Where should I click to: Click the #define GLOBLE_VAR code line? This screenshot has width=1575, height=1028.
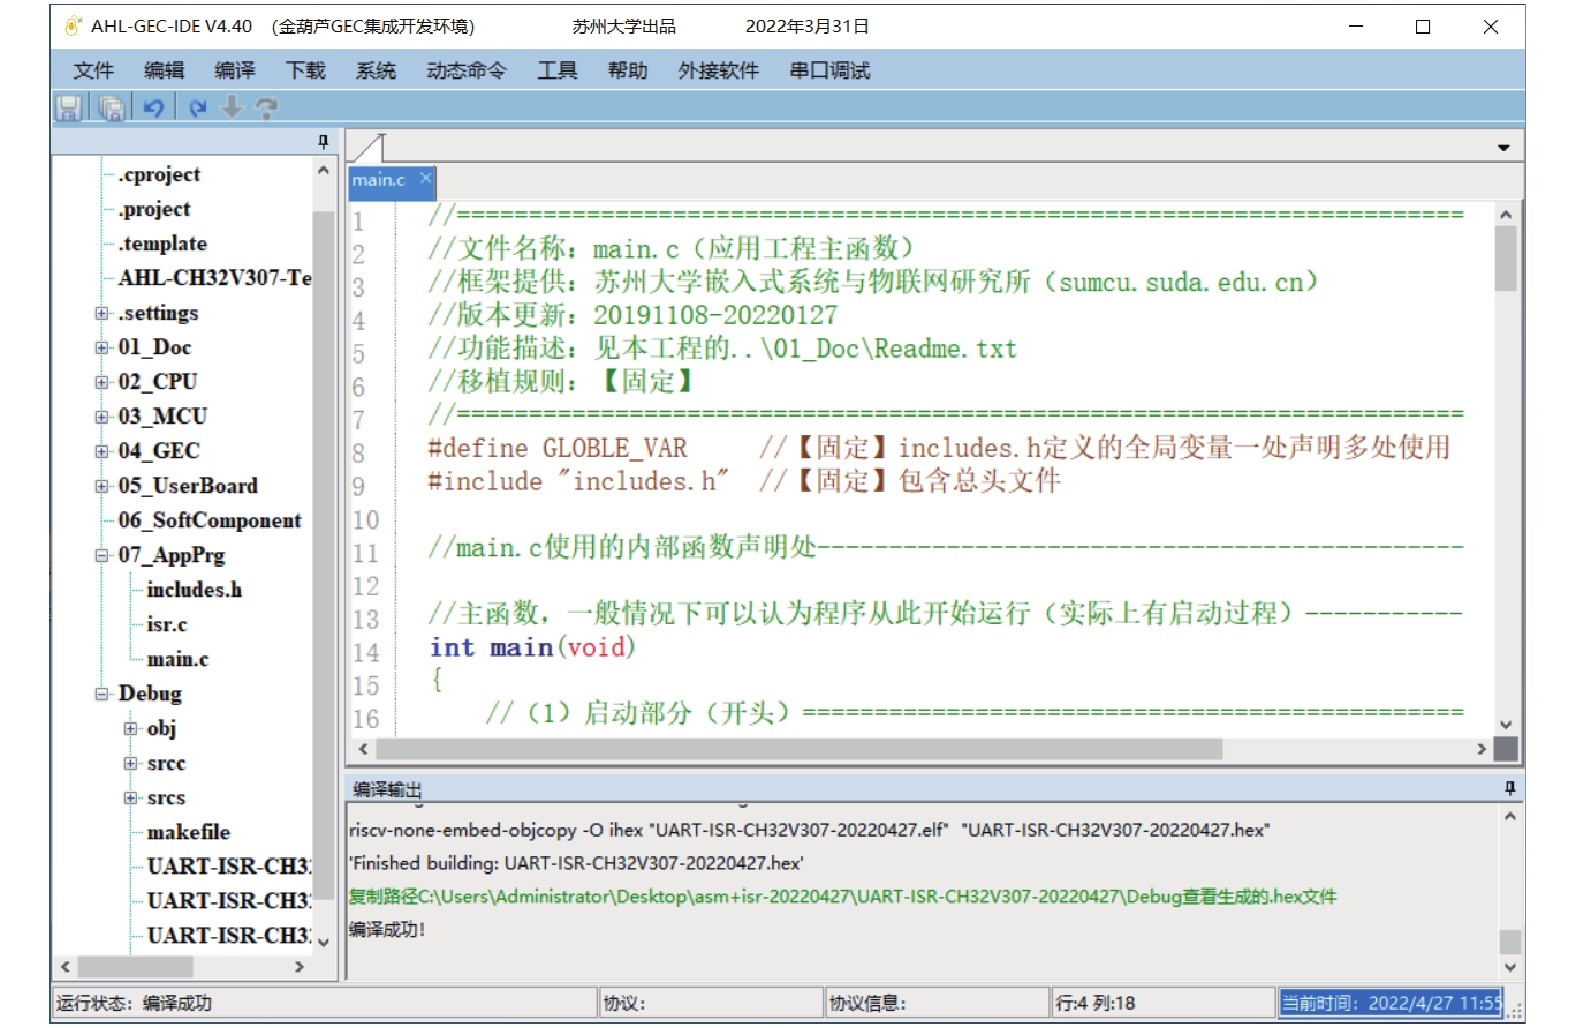[939, 447]
